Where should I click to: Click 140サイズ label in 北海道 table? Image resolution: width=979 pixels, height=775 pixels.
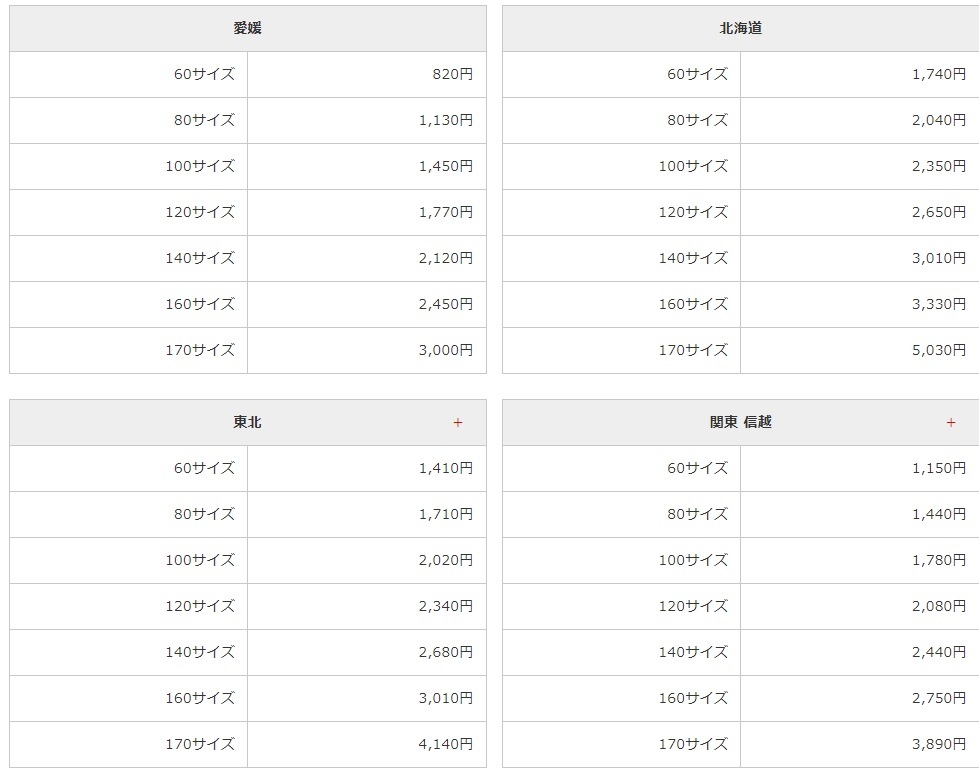(693, 259)
